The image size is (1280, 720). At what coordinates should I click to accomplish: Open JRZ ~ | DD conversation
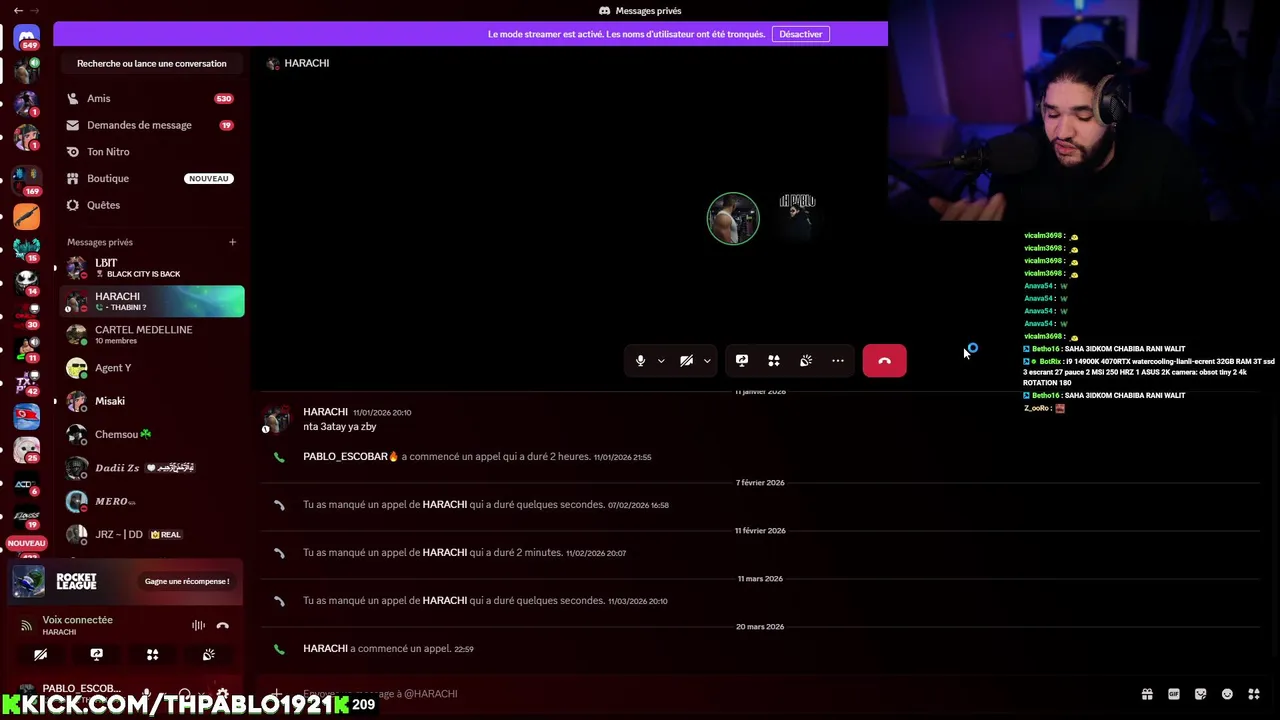tap(152, 534)
